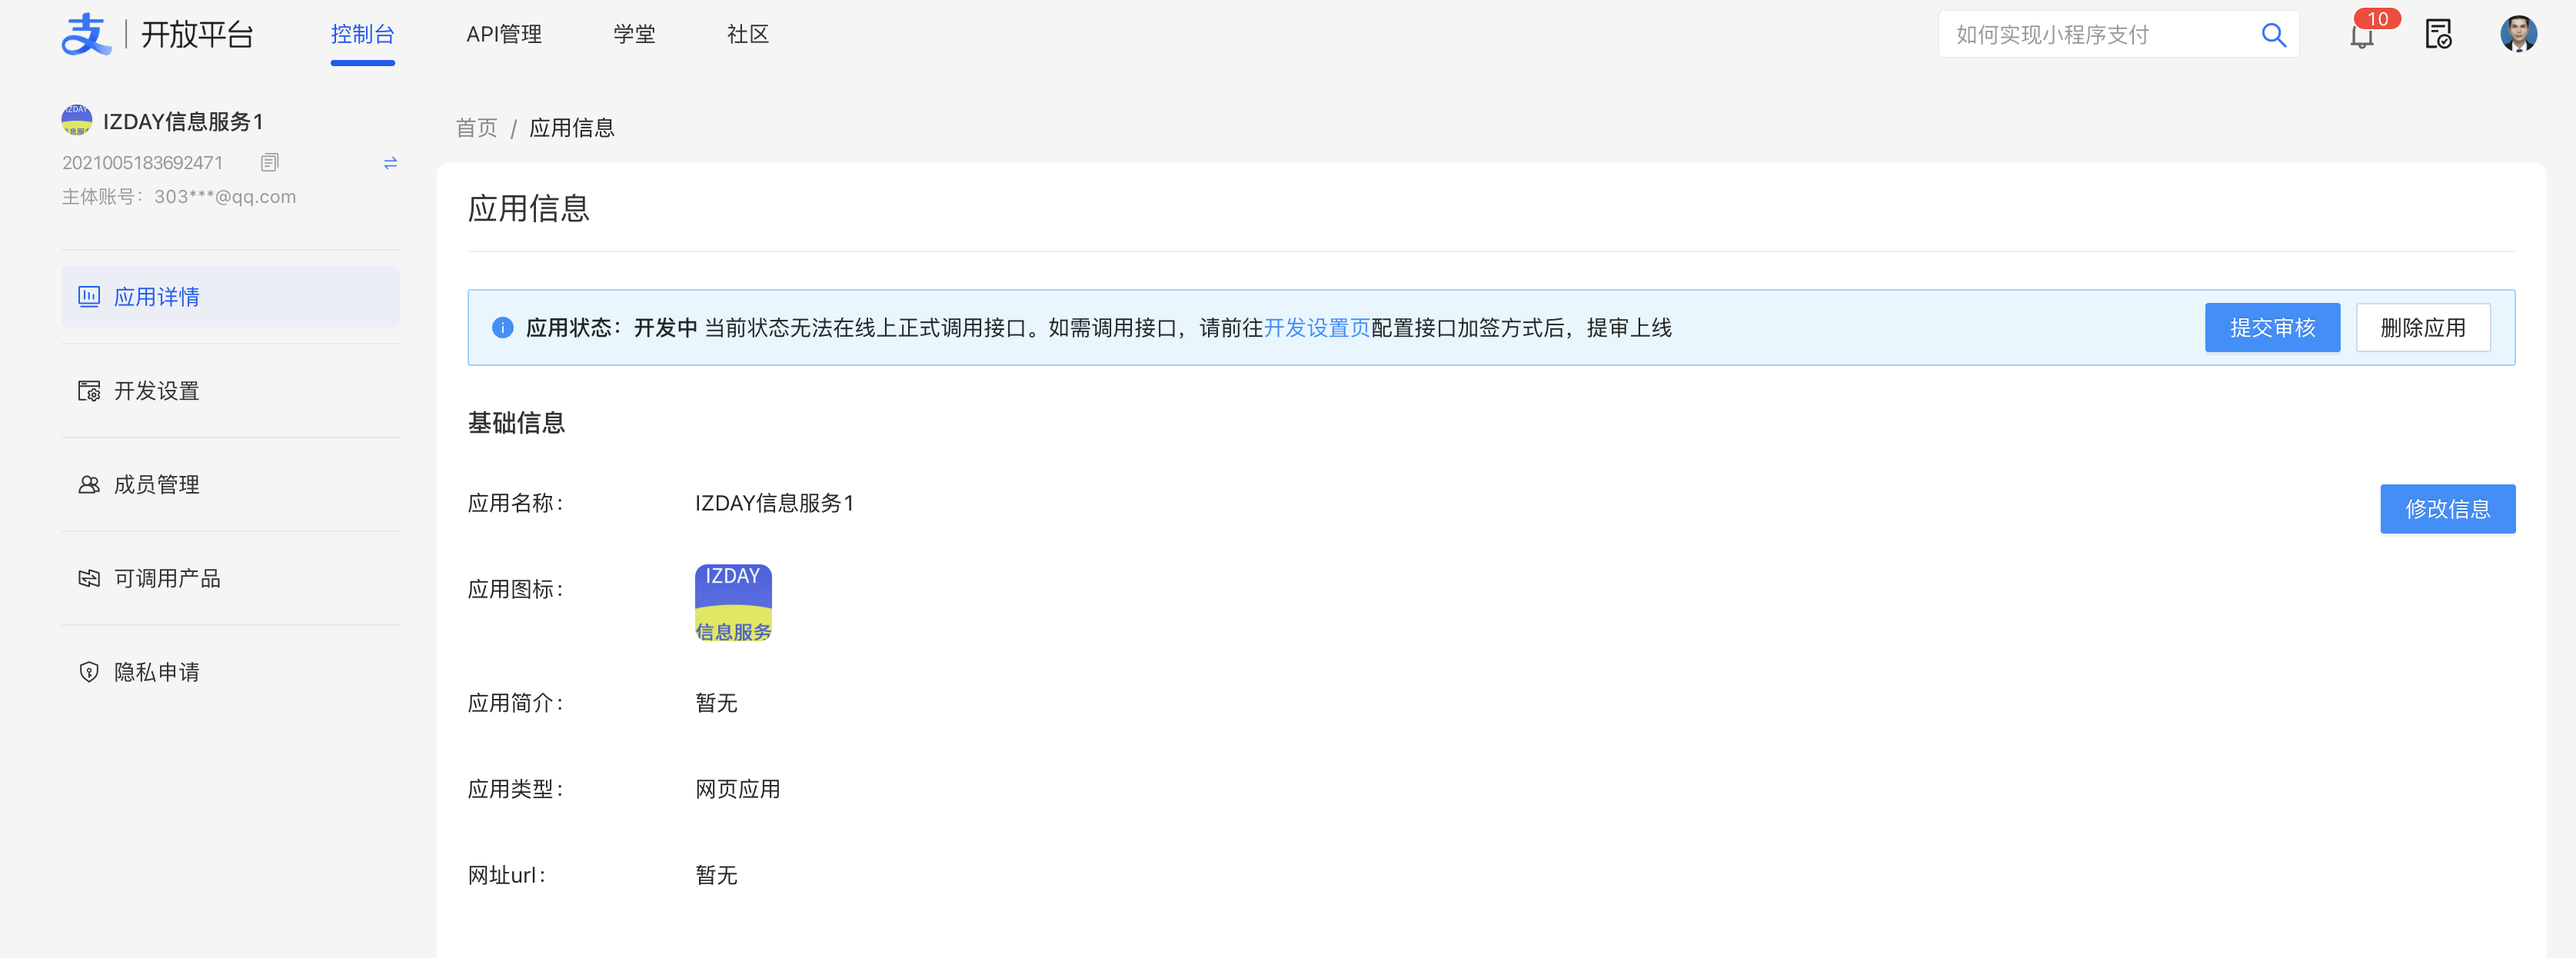
Task: Click the sidebar app logo thumbnail
Action: 77,120
